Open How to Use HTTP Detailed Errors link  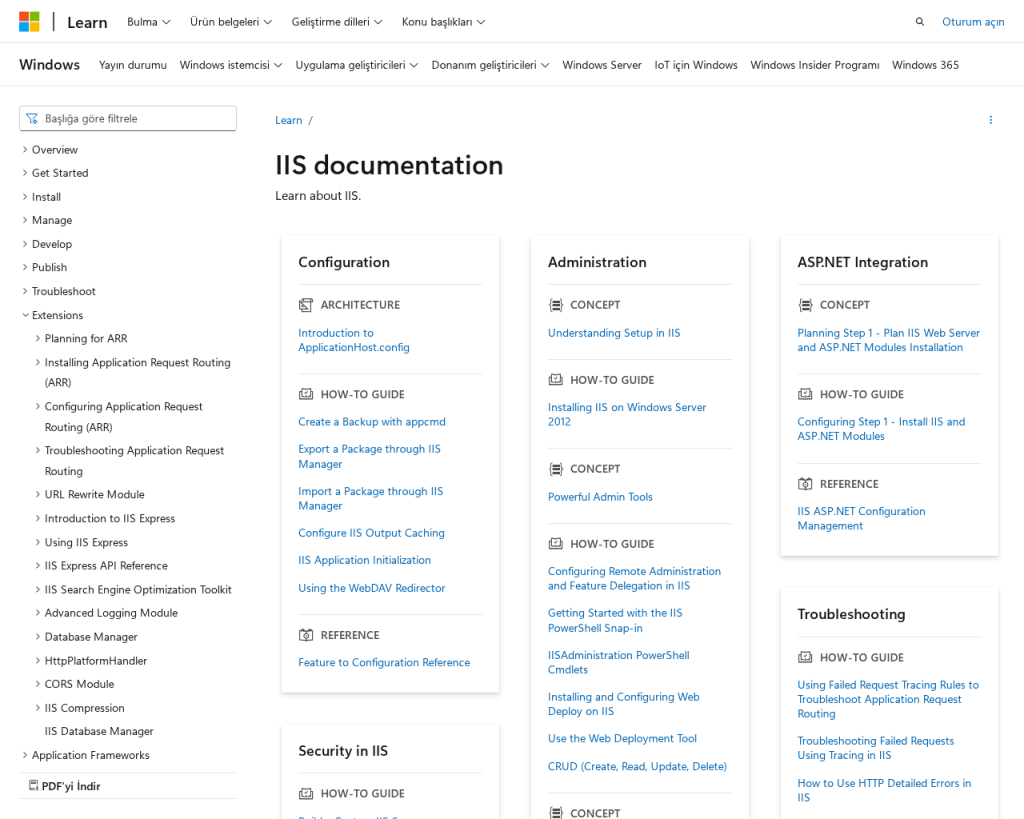[884, 790]
